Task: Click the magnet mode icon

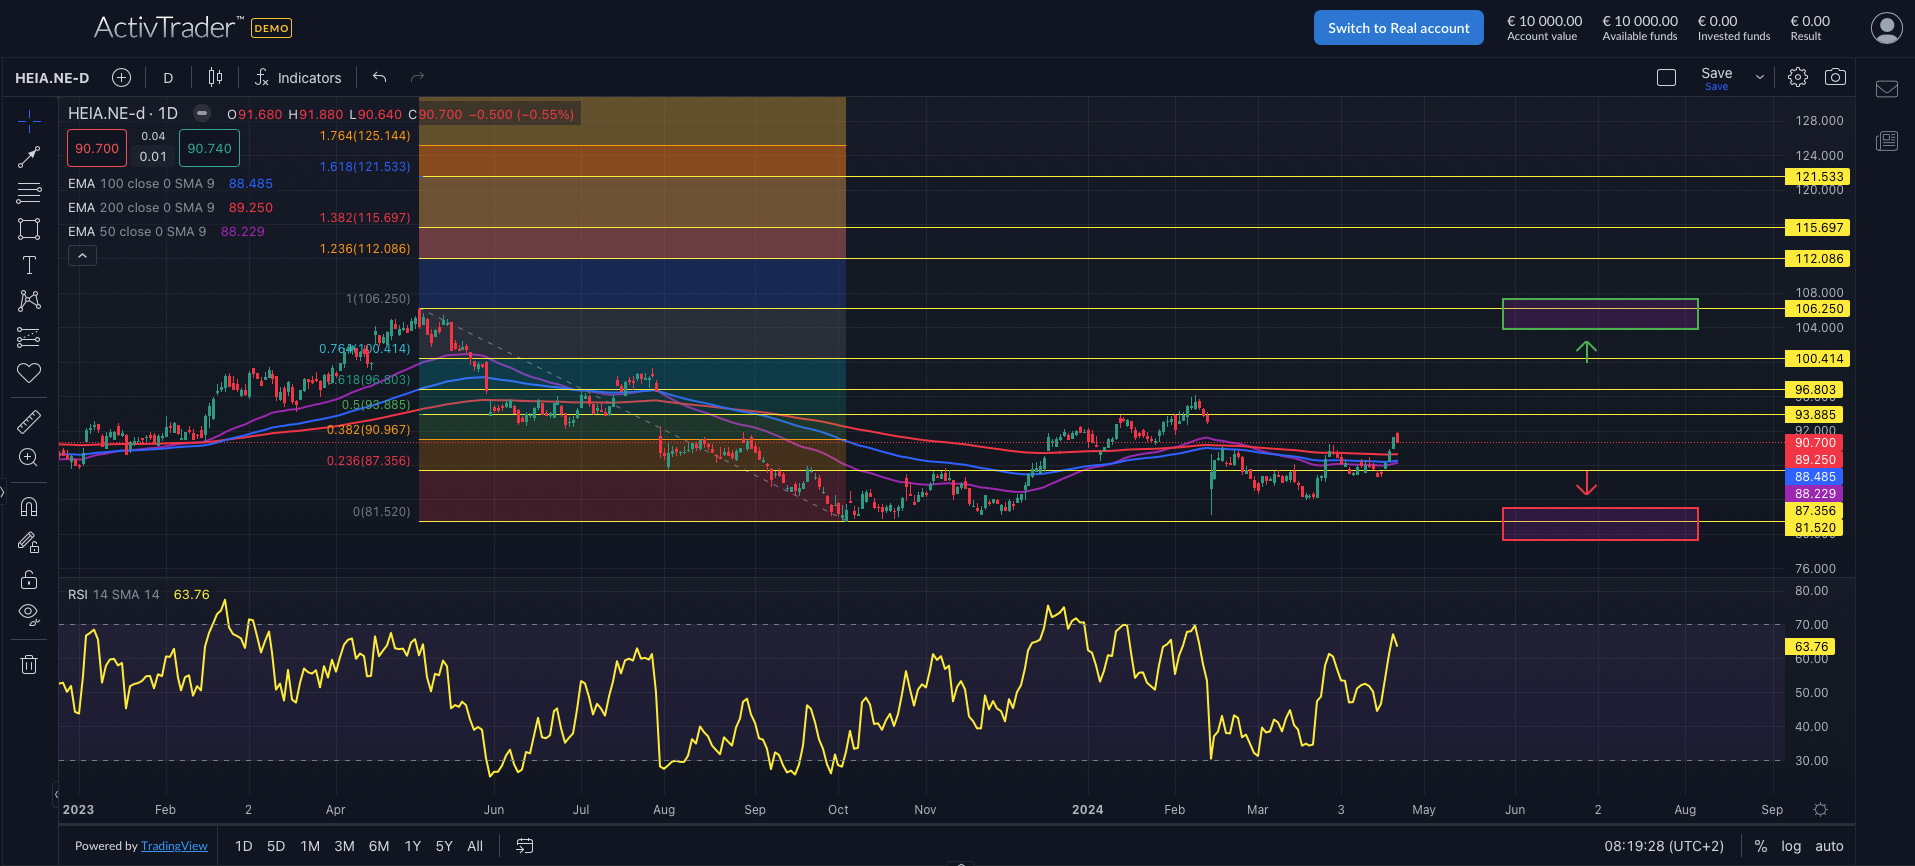Action: (29, 506)
